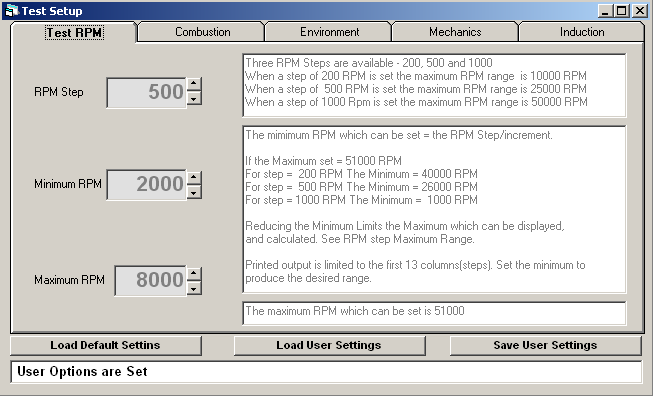
Task: Close the Test Setup window
Action: (x=639, y=11)
